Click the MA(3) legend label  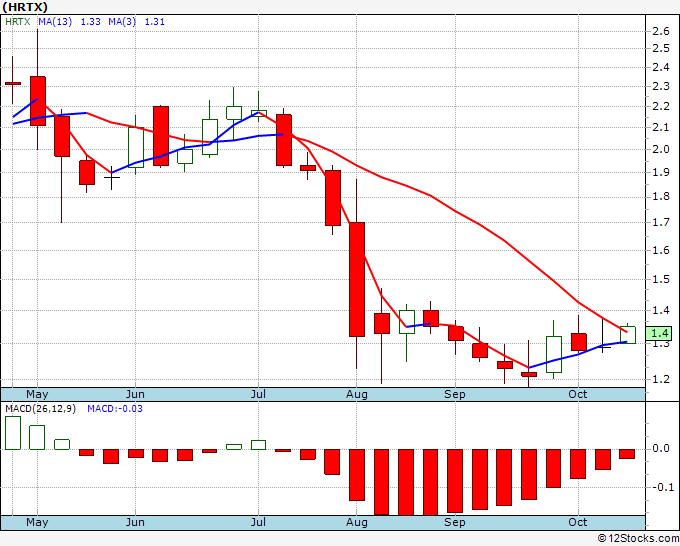coord(122,22)
